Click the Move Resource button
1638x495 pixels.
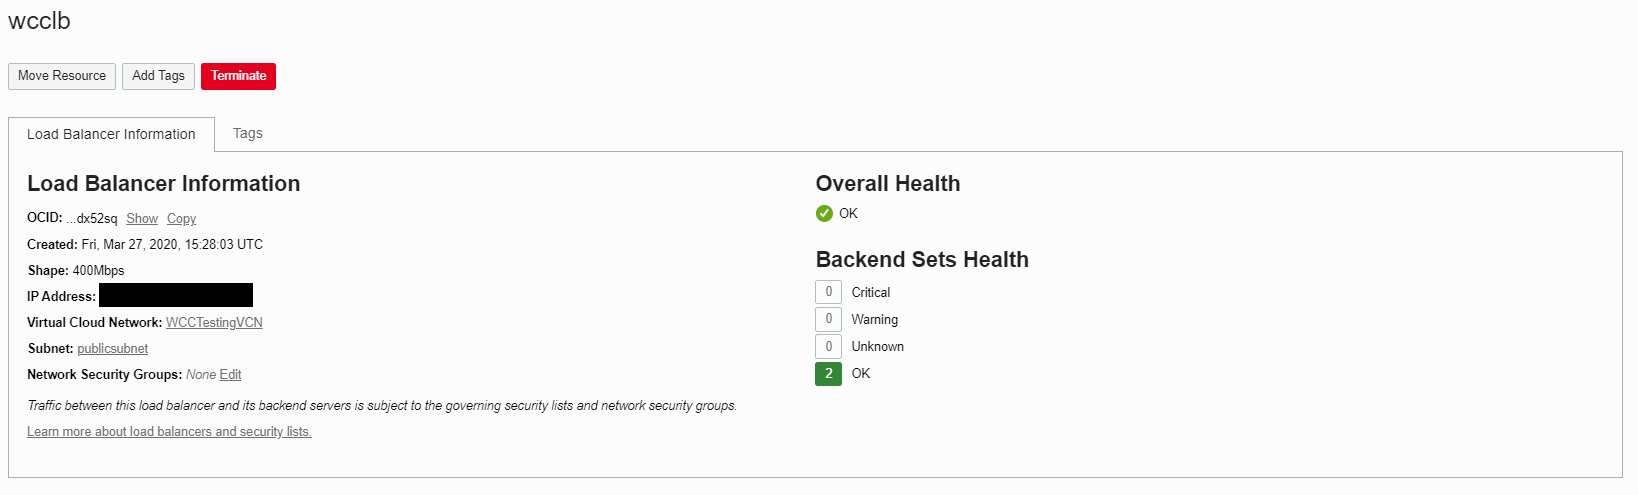[x=62, y=76]
